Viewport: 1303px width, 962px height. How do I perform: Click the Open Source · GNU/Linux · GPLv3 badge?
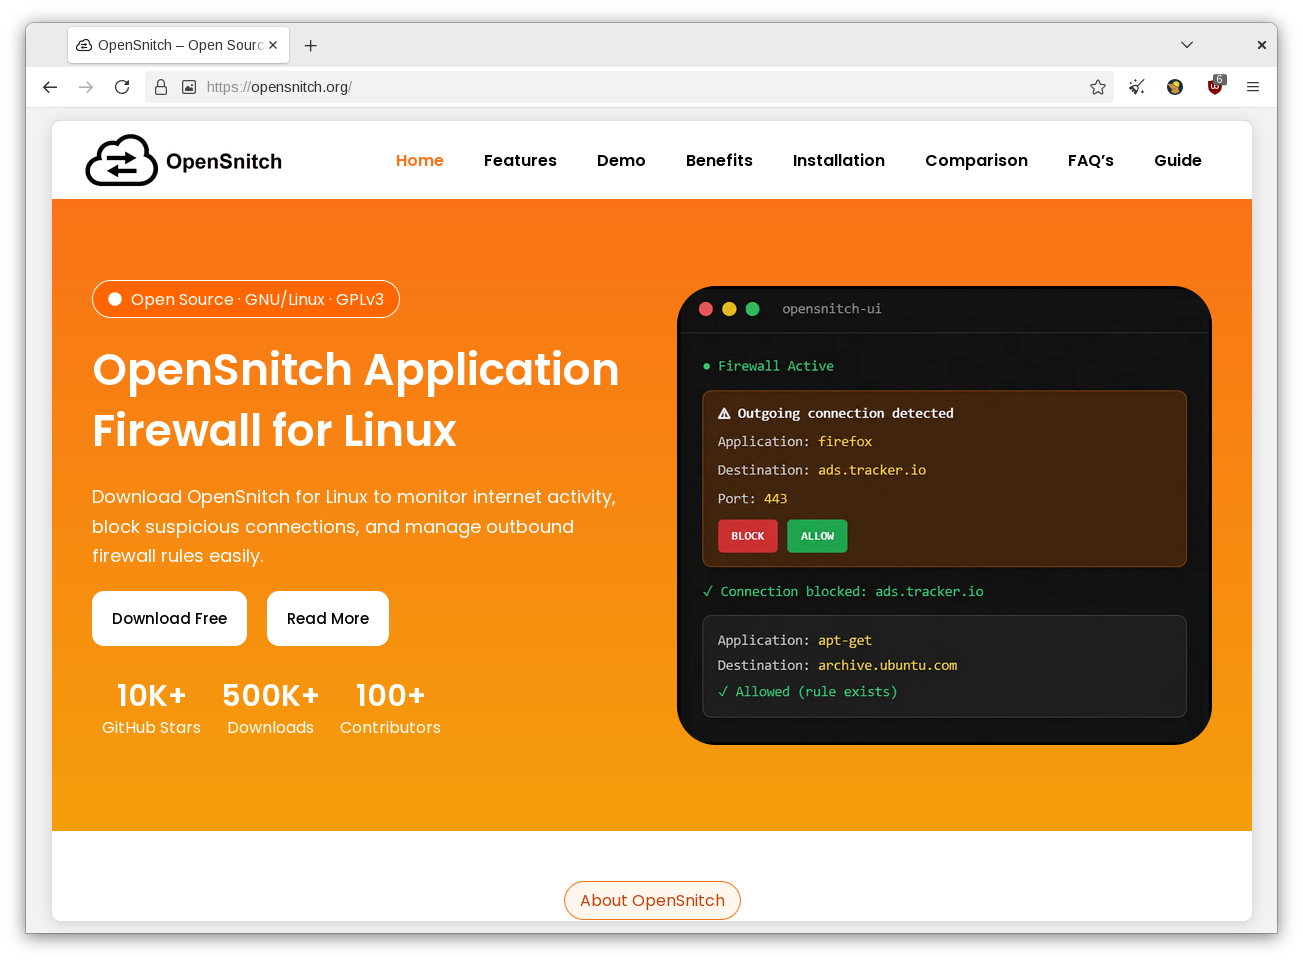(x=246, y=299)
